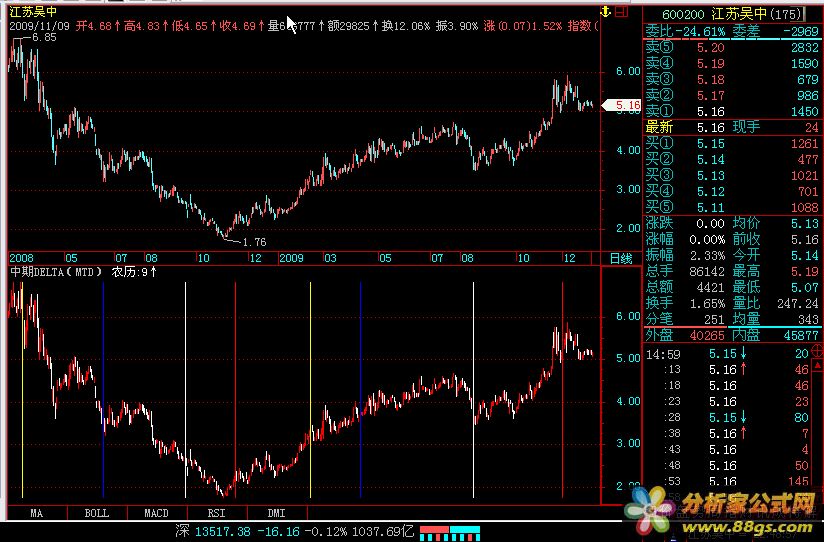Screen dimensions: 824x542
Task: Select the red cycle line near 12 2009
Action: [562, 389]
